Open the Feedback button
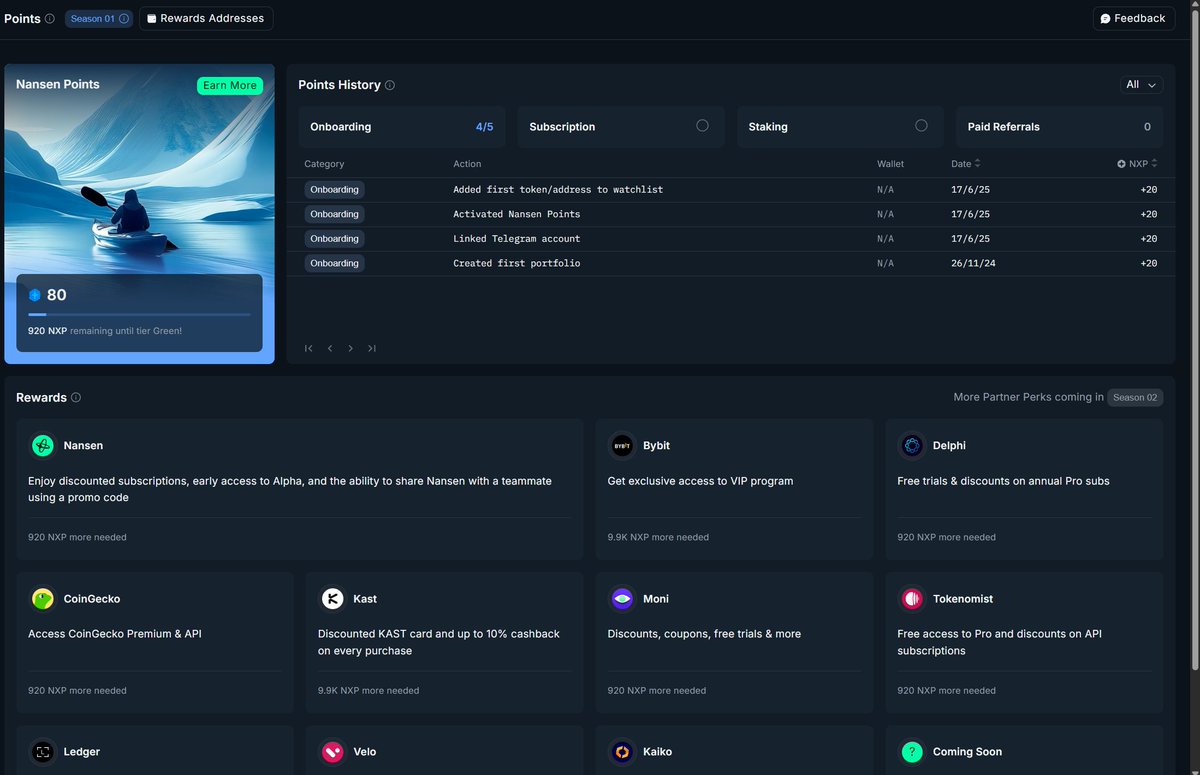 1133,18
